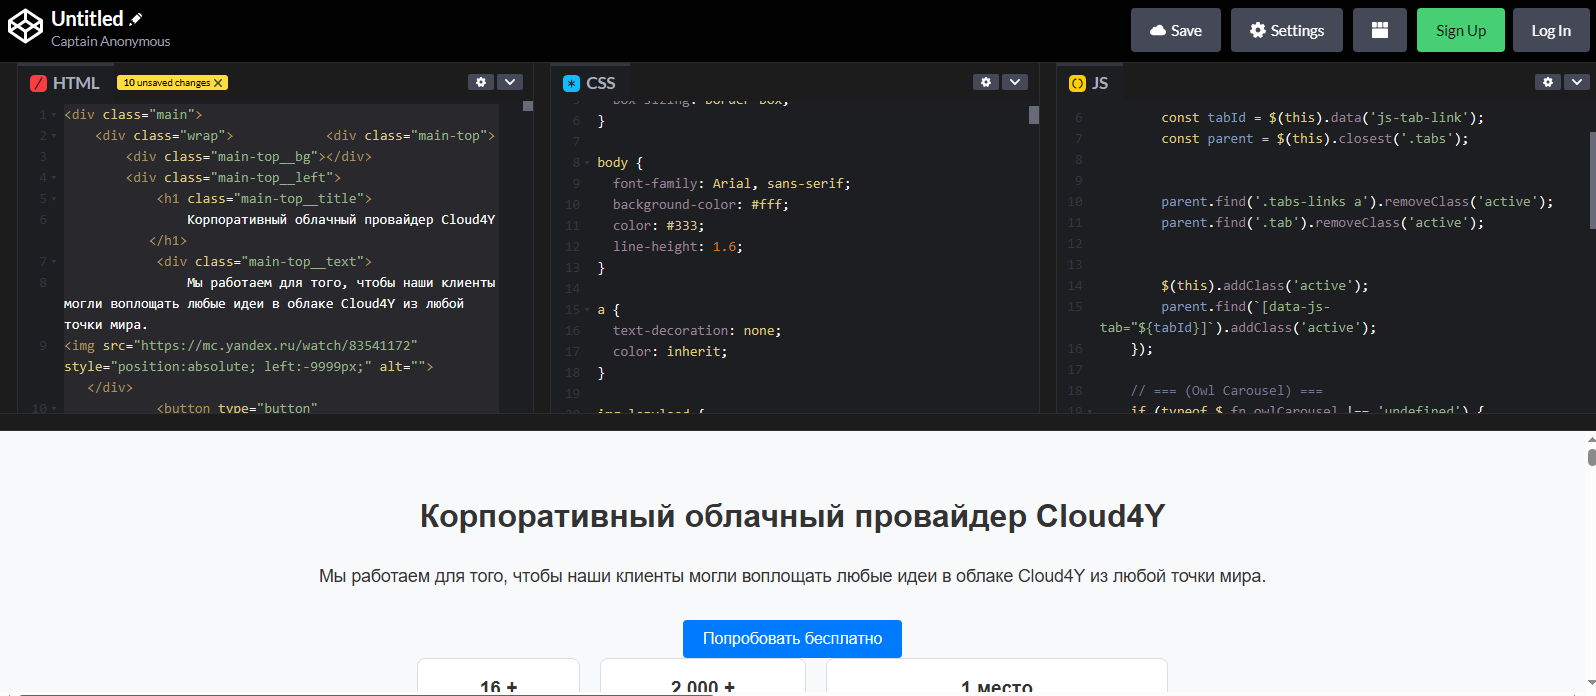Open the Settings button

[1287, 30]
